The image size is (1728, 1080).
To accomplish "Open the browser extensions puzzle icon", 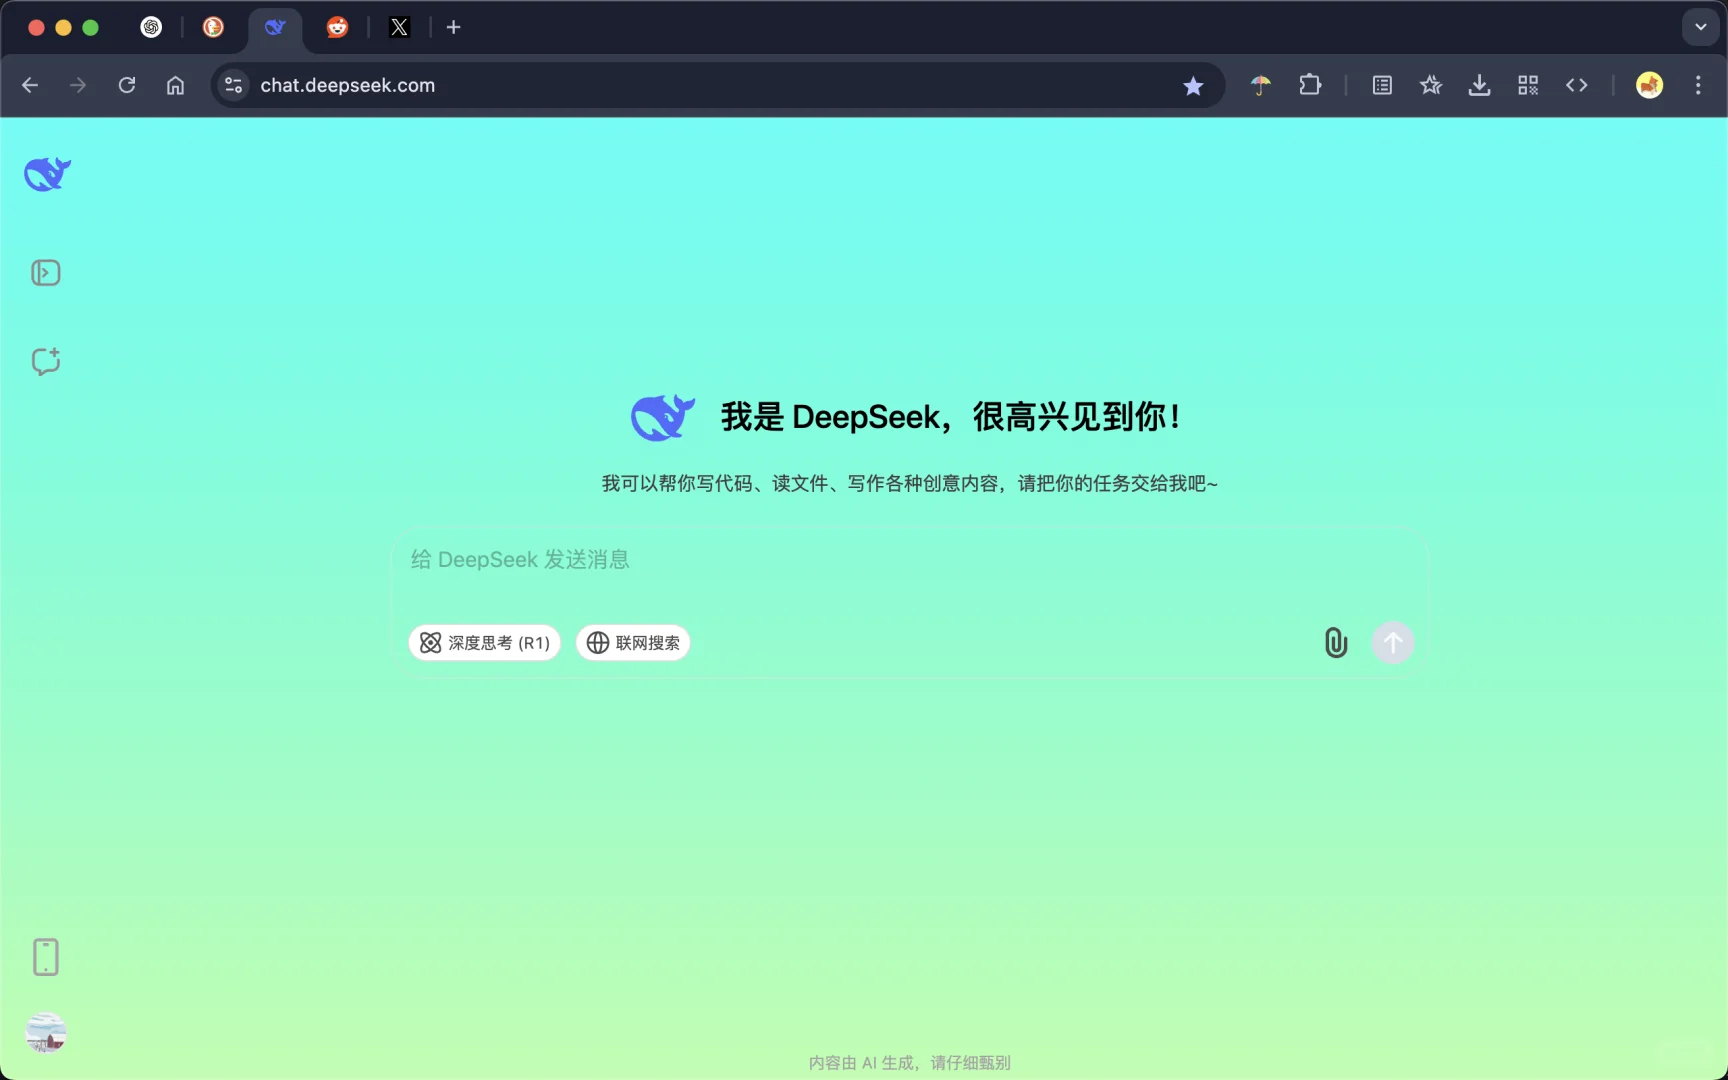I will click(x=1310, y=85).
